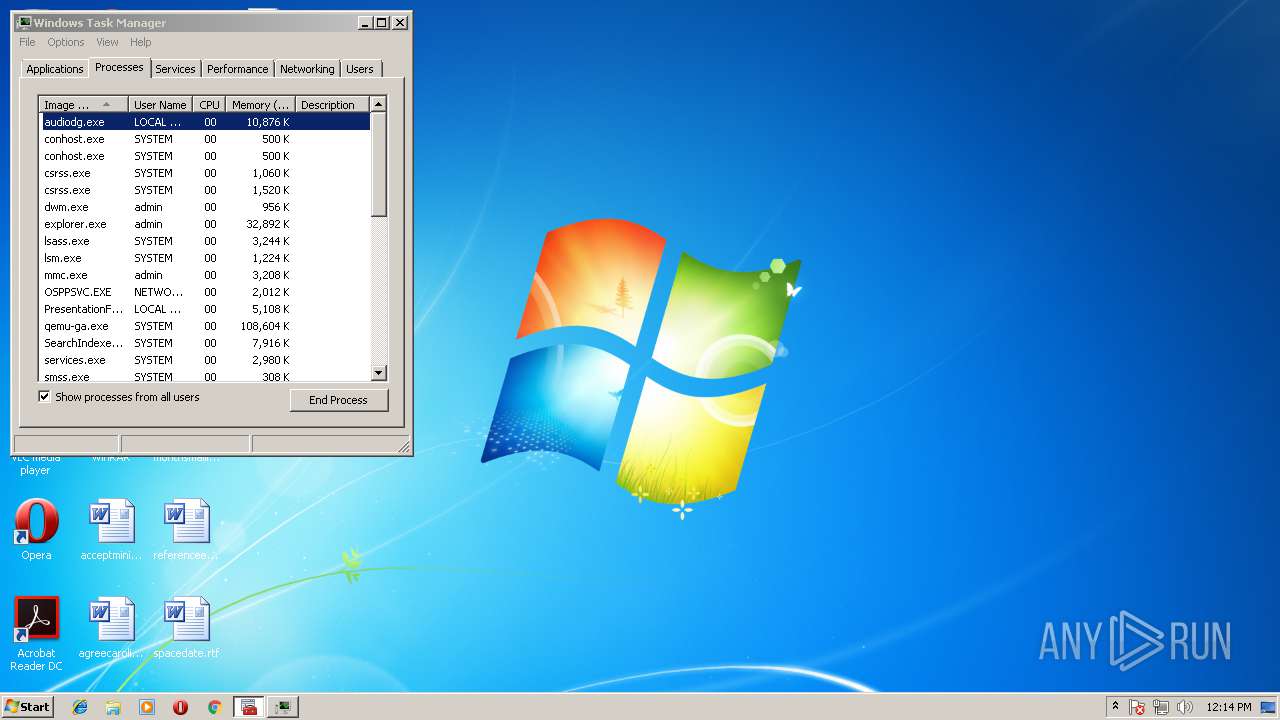Select the explorer.exe process row
The image size is (1280, 720).
point(205,224)
